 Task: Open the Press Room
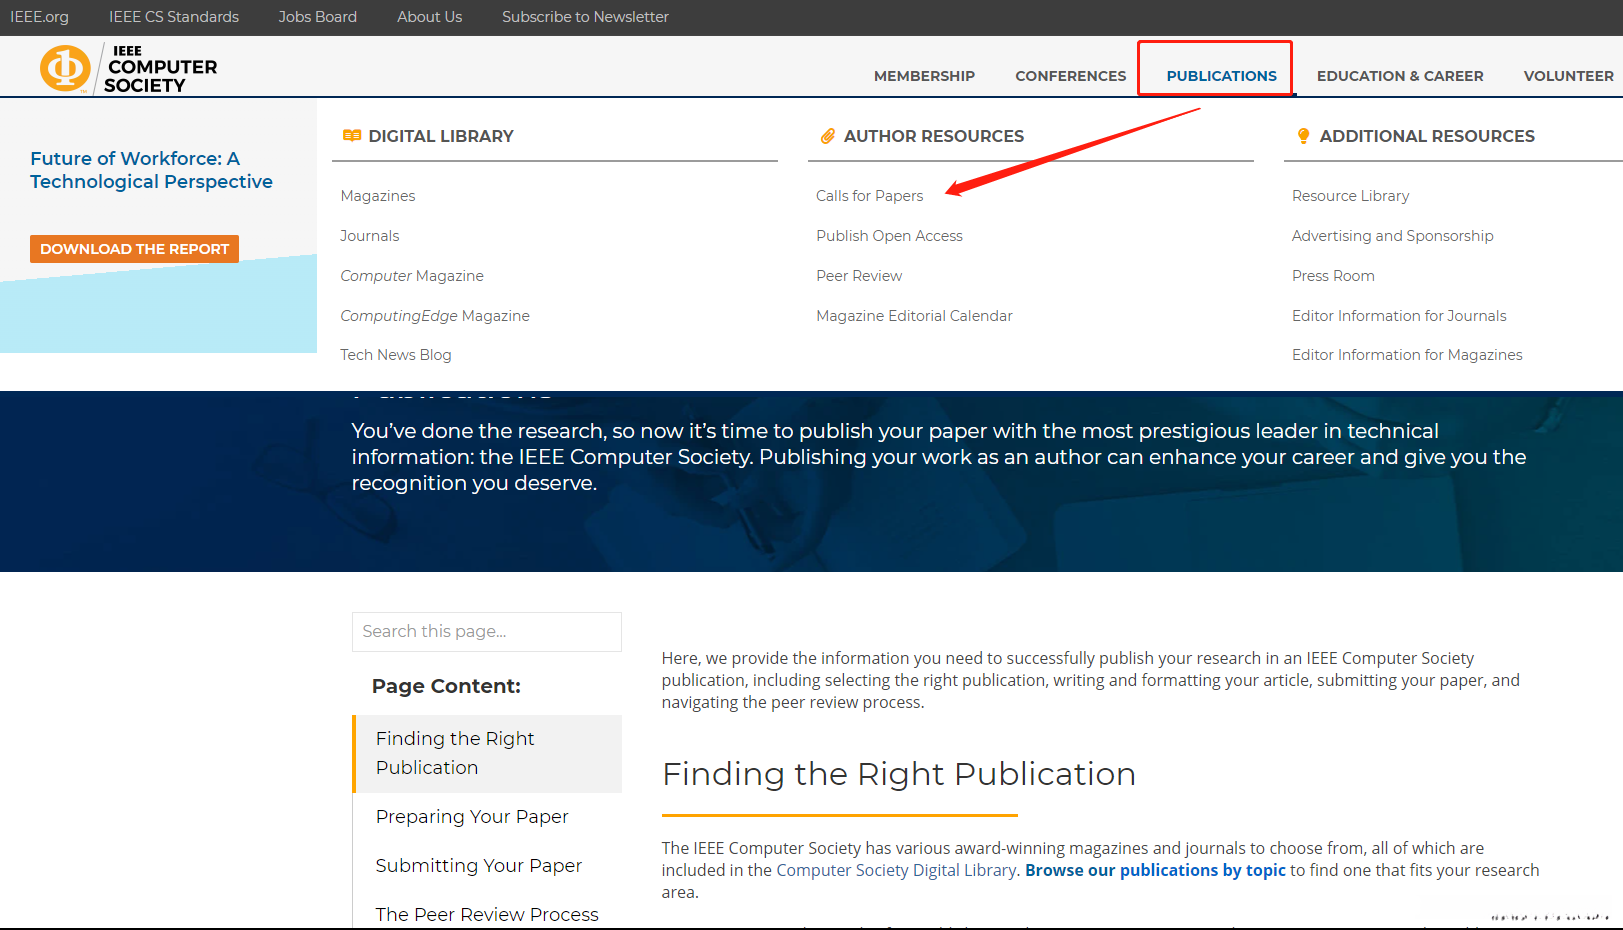[x=1333, y=276]
